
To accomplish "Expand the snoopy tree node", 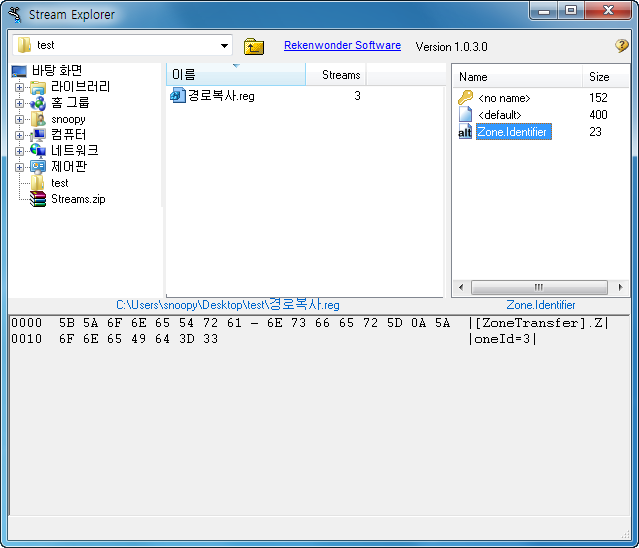I will [x=19, y=119].
